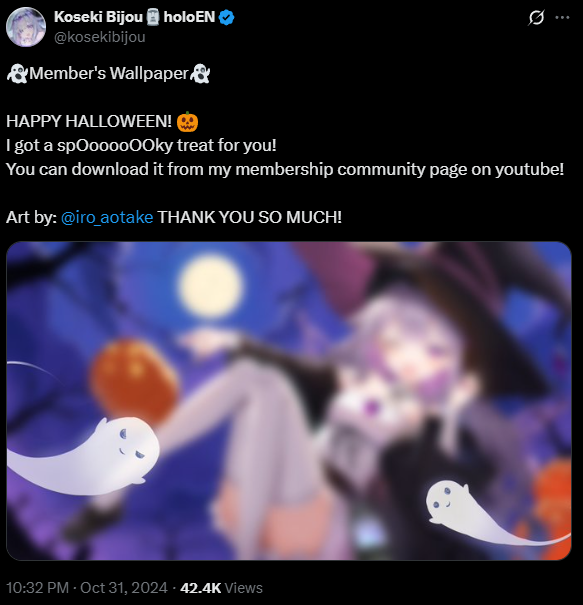Click the blue verified checkmark badge
The height and width of the screenshot is (605, 583).
coord(226,17)
